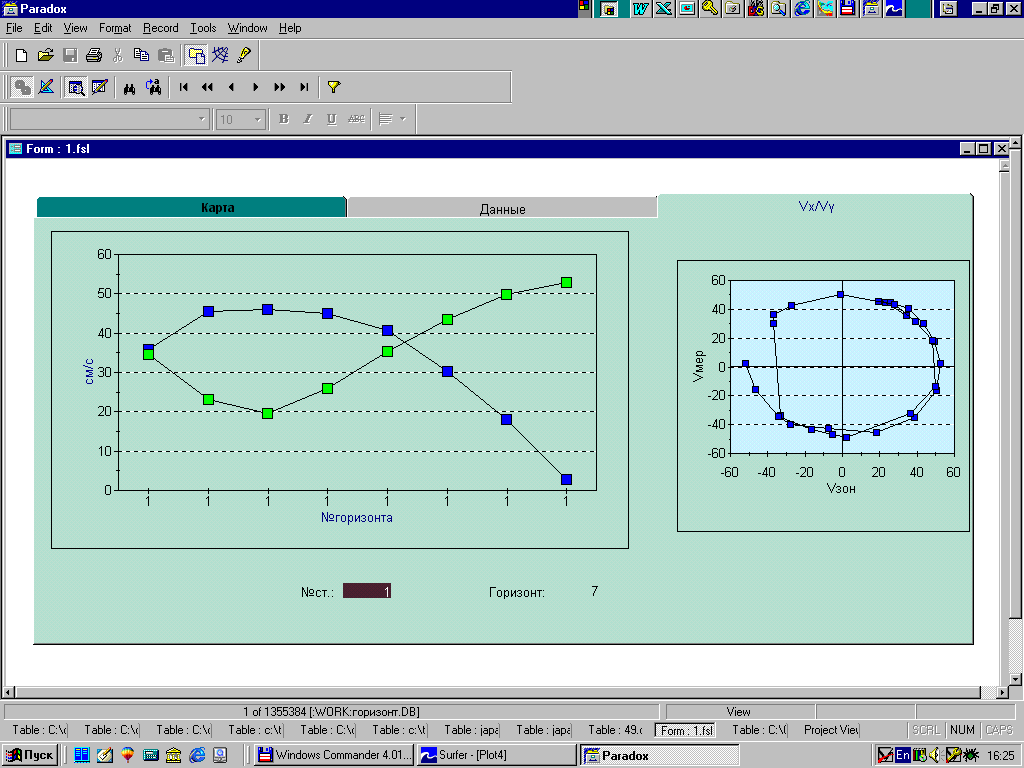Expand the font name dropdown
1024x768 pixels.
tap(201, 119)
